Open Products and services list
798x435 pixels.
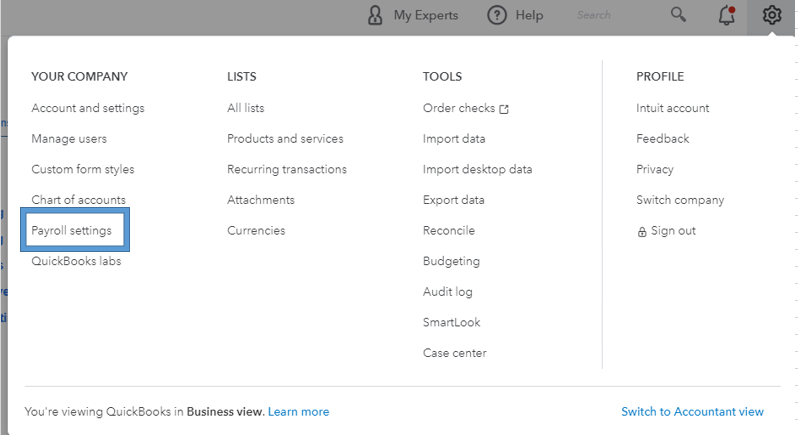[285, 139]
